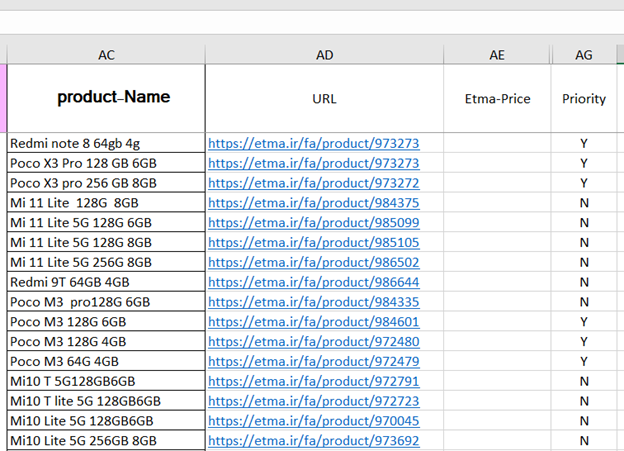624x451 pixels.
Task: Open the link ending in product/973272
Action: [x=314, y=183]
